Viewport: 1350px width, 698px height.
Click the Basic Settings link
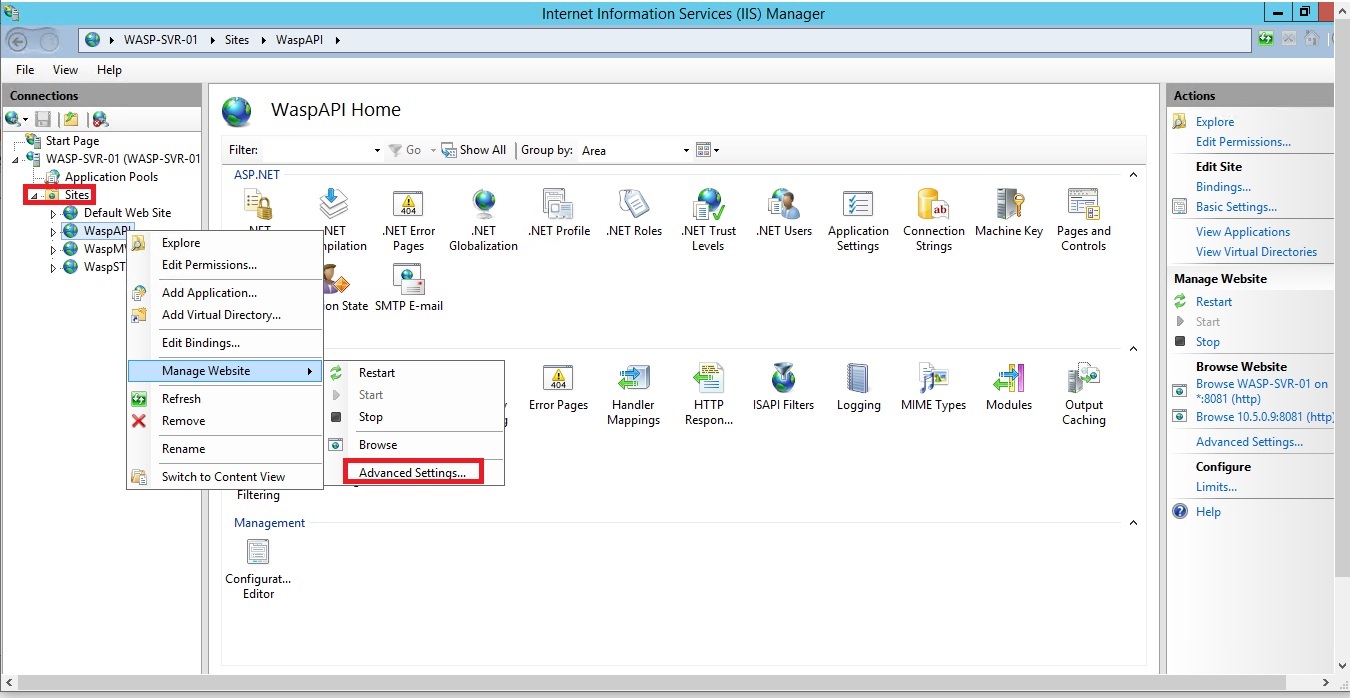coord(1236,207)
